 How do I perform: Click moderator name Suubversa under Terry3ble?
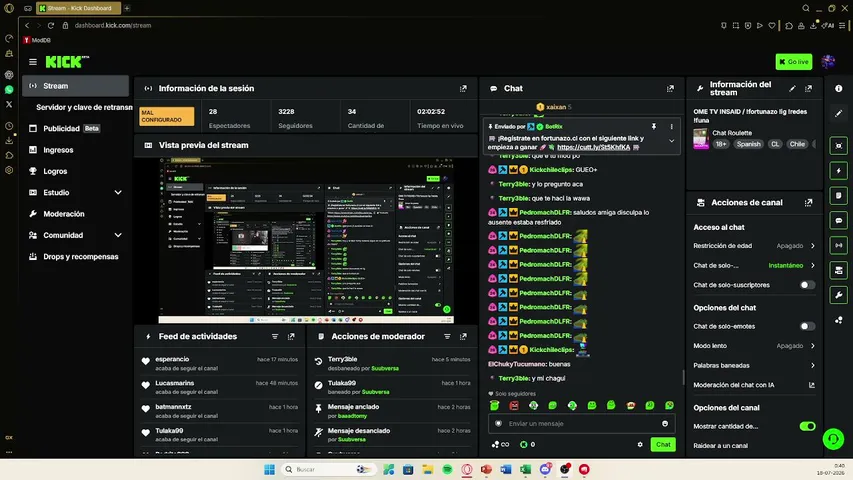pos(385,368)
